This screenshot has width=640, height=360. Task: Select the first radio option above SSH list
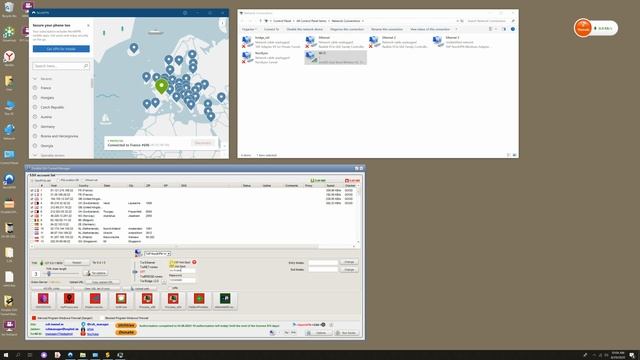tap(32, 180)
